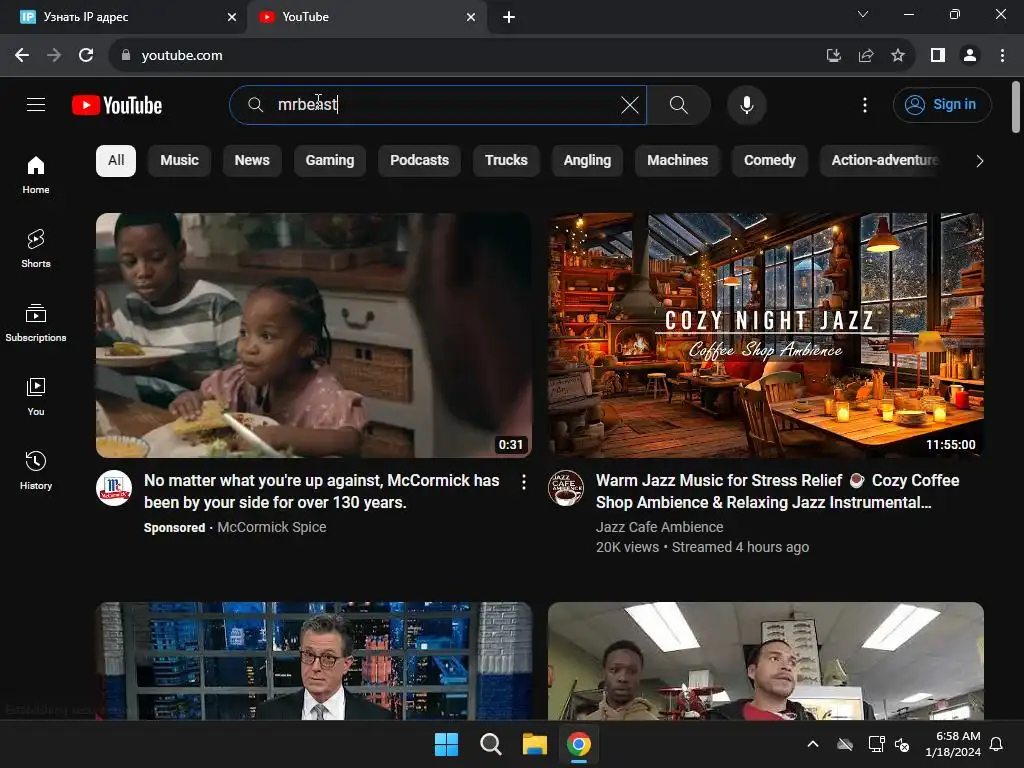Open the Windows Start menu

(x=447, y=744)
